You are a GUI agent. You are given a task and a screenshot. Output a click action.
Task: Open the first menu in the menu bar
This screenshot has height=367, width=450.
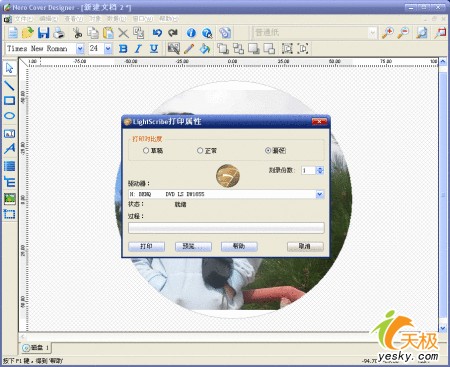(x=24, y=19)
